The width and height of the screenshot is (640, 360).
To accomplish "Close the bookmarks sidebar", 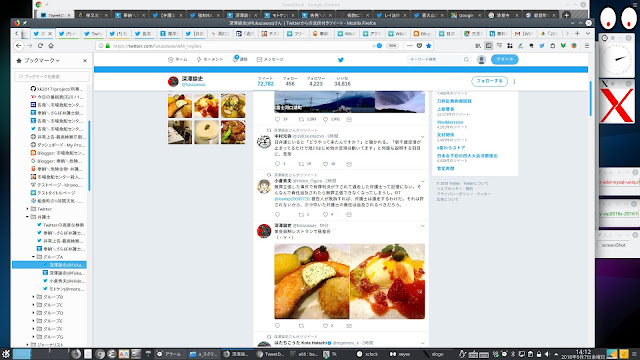I will click(85, 60).
